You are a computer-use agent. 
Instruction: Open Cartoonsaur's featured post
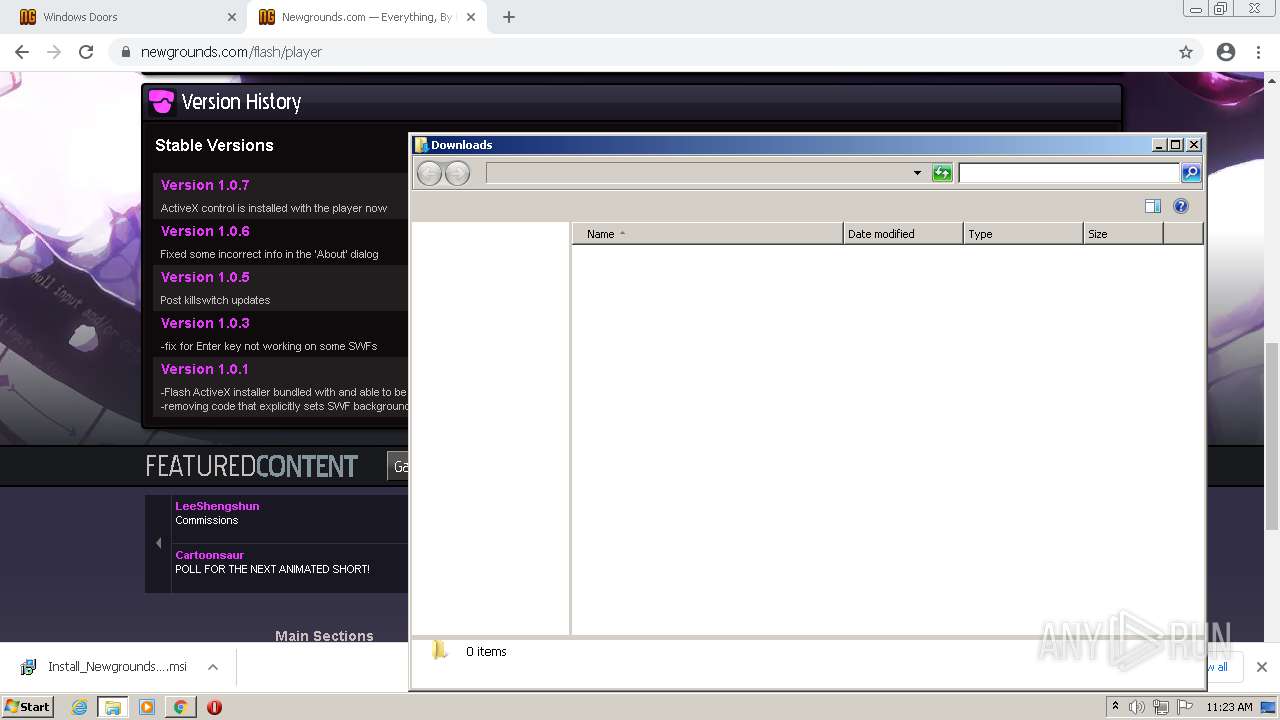[209, 555]
